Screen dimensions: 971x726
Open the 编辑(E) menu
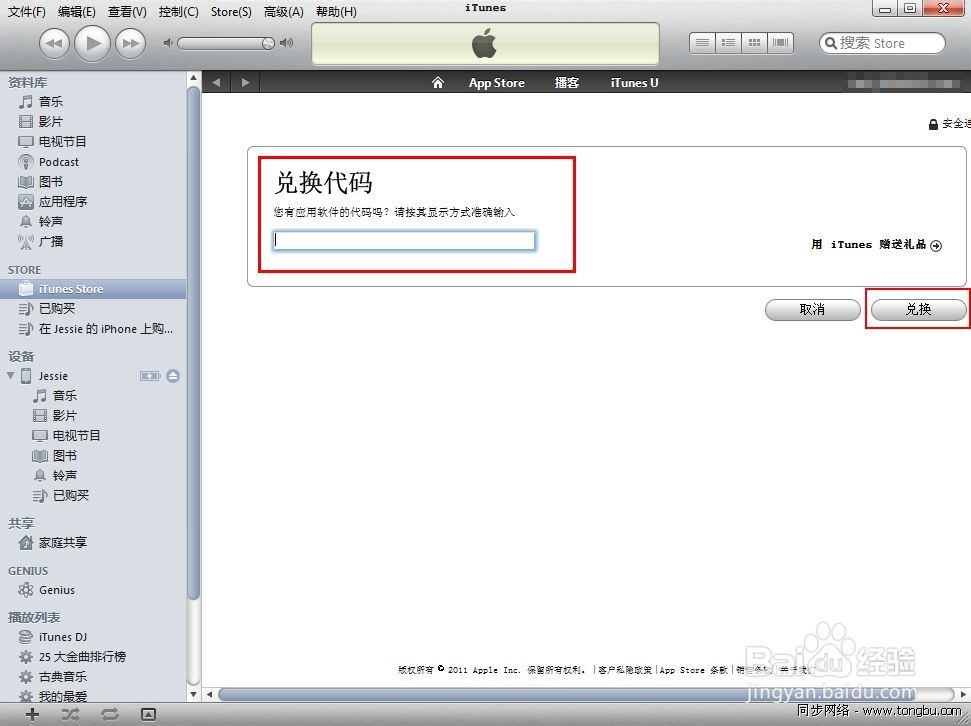click(77, 12)
